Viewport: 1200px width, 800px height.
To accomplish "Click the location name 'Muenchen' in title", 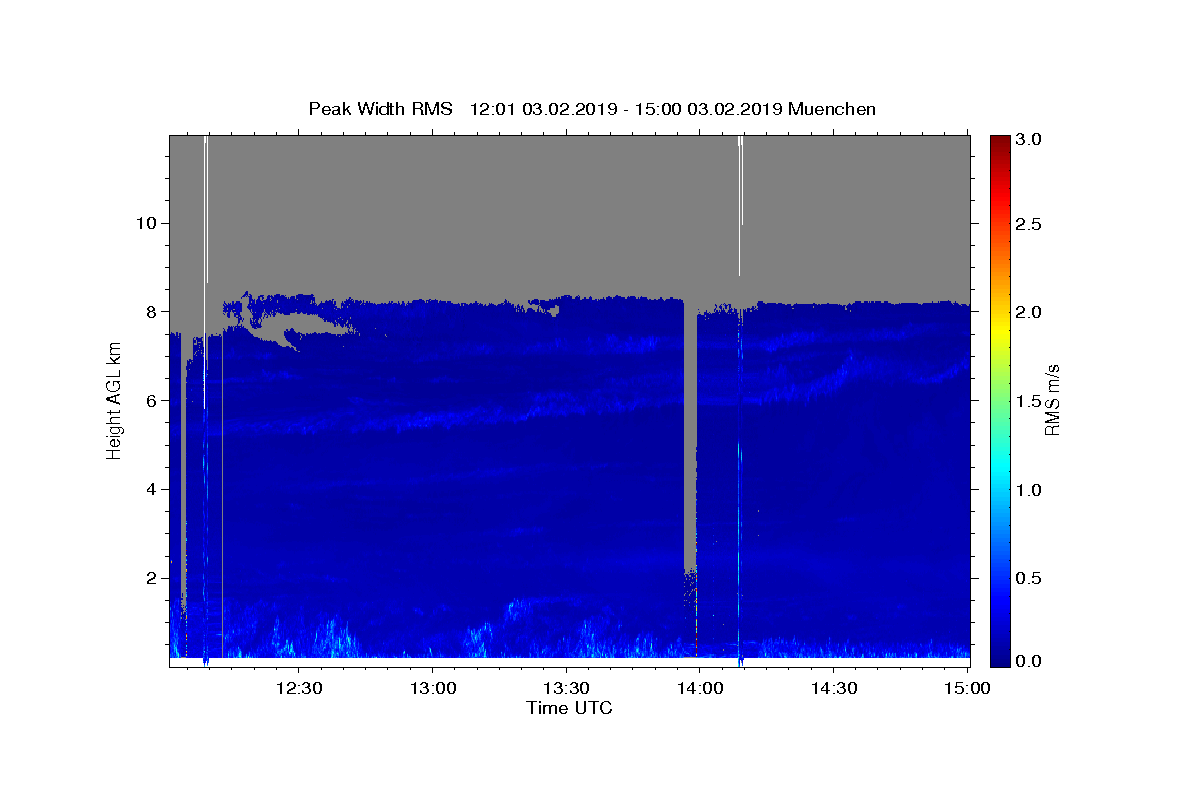I will click(832, 109).
